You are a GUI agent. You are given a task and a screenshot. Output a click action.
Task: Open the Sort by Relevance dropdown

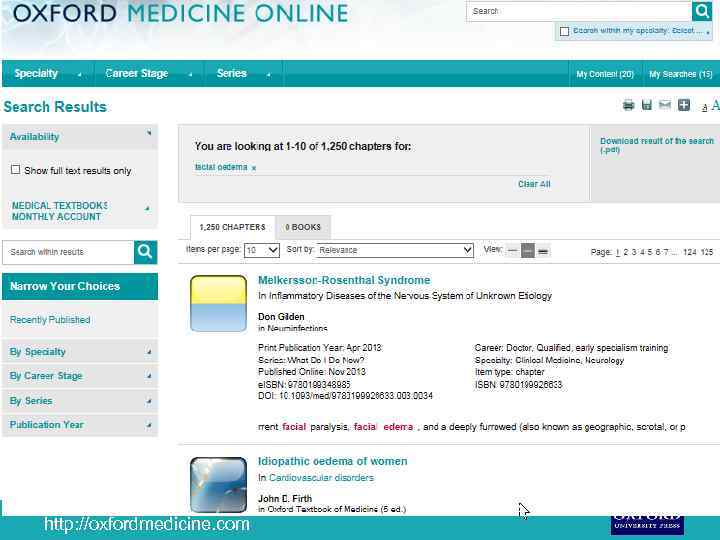pyautogui.click(x=395, y=250)
